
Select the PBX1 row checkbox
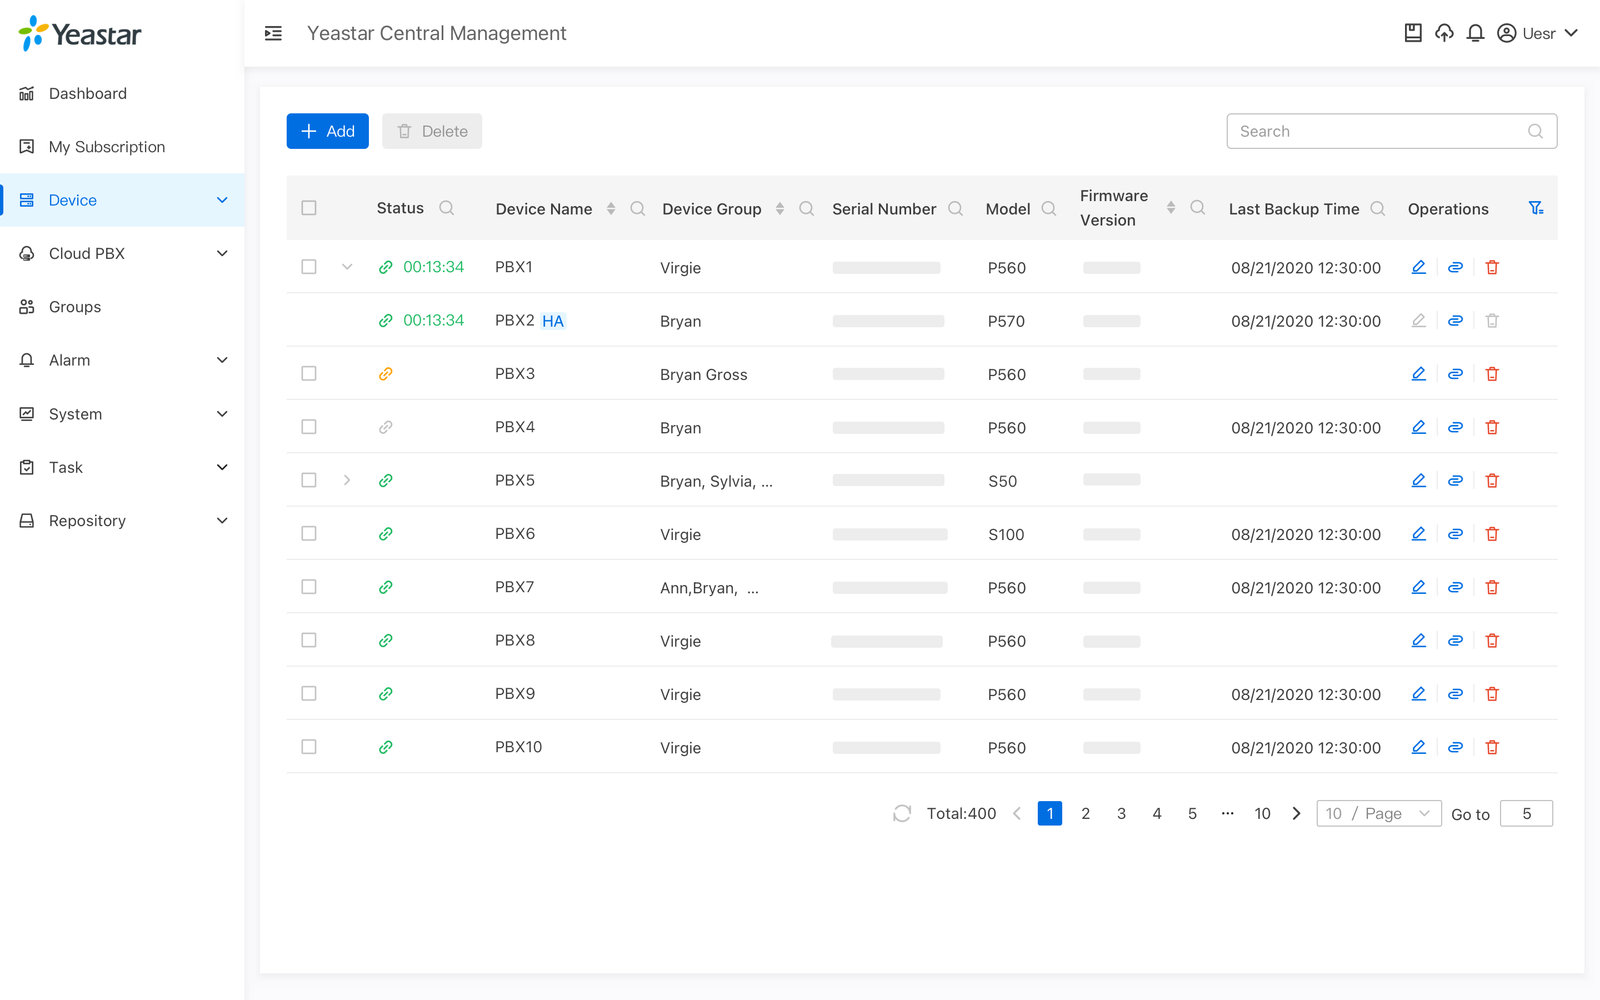309,267
